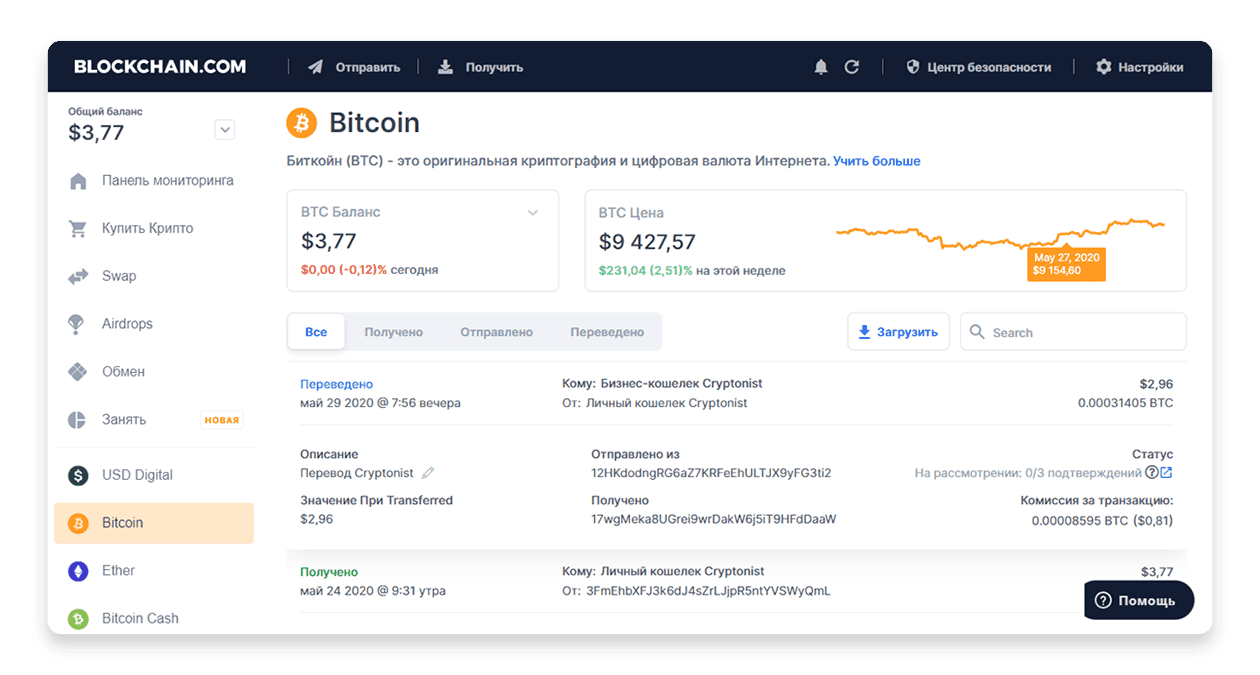The width and height of the screenshot is (1260, 675).
Task: Click the май 24 2020 Получено transaction row
Action: click(736, 581)
